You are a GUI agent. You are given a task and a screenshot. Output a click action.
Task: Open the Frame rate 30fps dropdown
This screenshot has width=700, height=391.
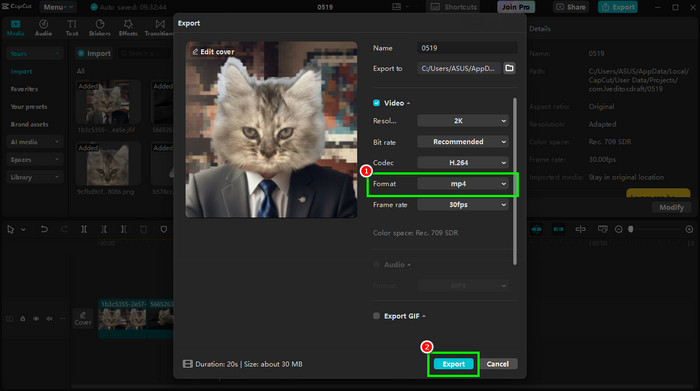click(x=463, y=204)
